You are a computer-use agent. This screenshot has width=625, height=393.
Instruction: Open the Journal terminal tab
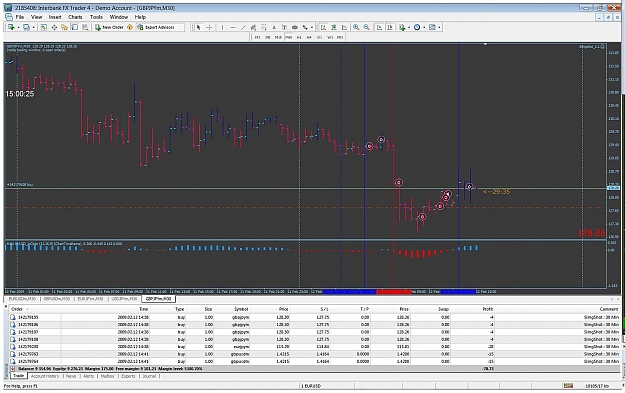click(x=149, y=376)
